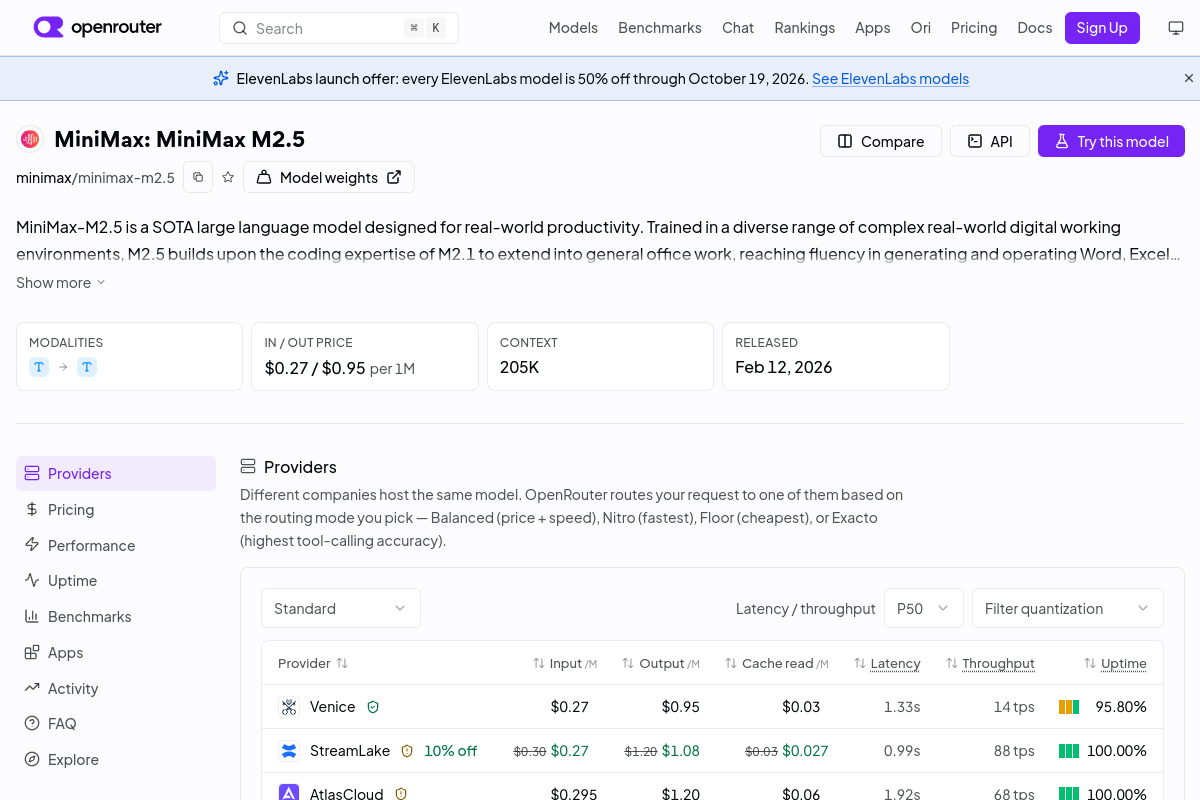Click StreamLake's 10% off label

[451, 751]
